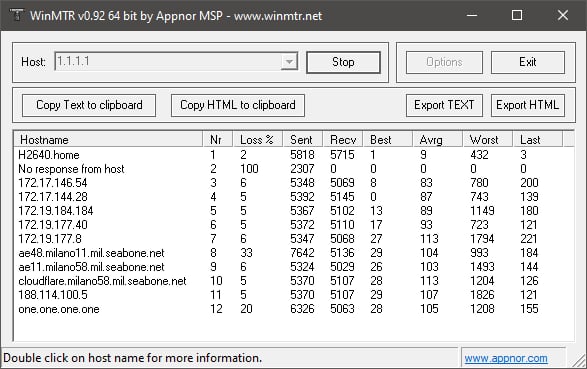Export results as TEXT
Viewport: 587px width, 369px height.
(x=444, y=105)
